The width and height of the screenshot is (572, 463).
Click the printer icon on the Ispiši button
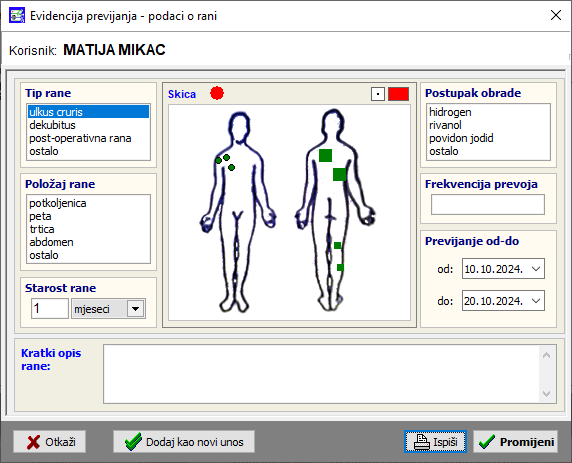pos(422,442)
